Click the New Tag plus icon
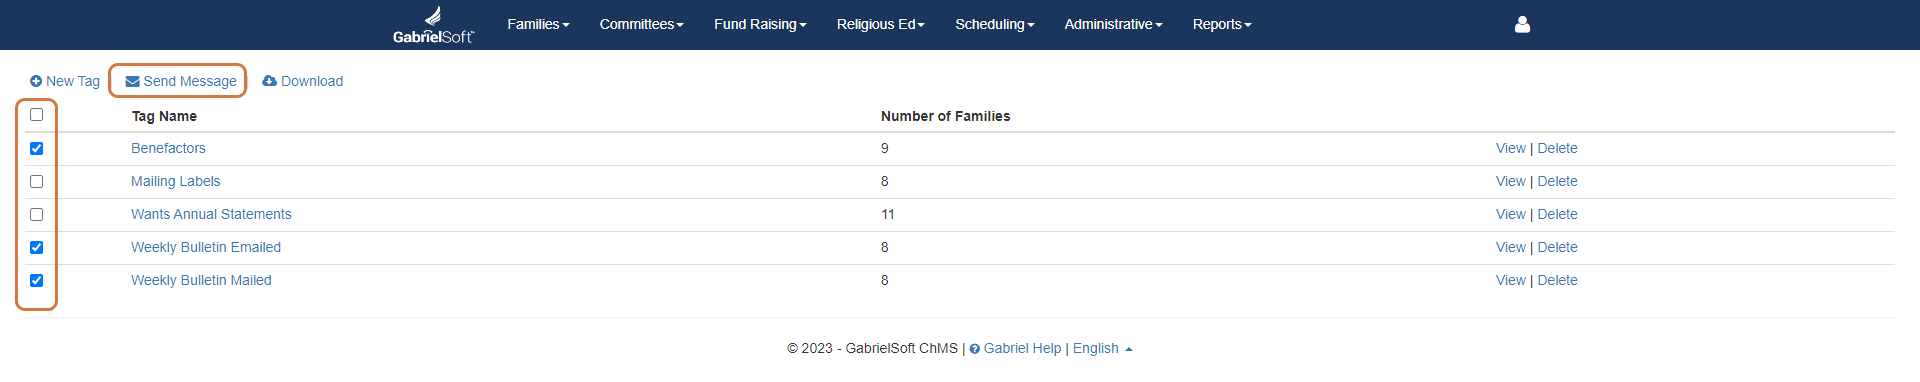Viewport: 1920px width, 382px height. pyautogui.click(x=36, y=81)
